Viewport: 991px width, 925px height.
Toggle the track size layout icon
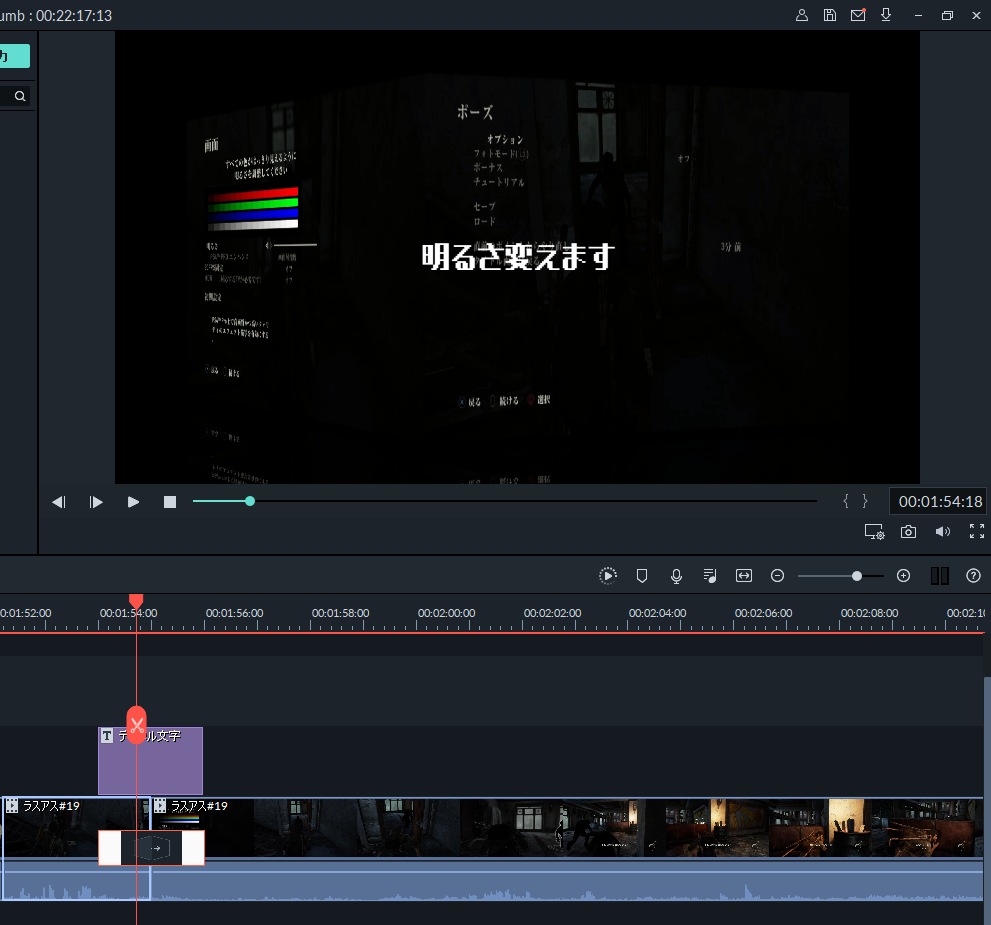(939, 576)
